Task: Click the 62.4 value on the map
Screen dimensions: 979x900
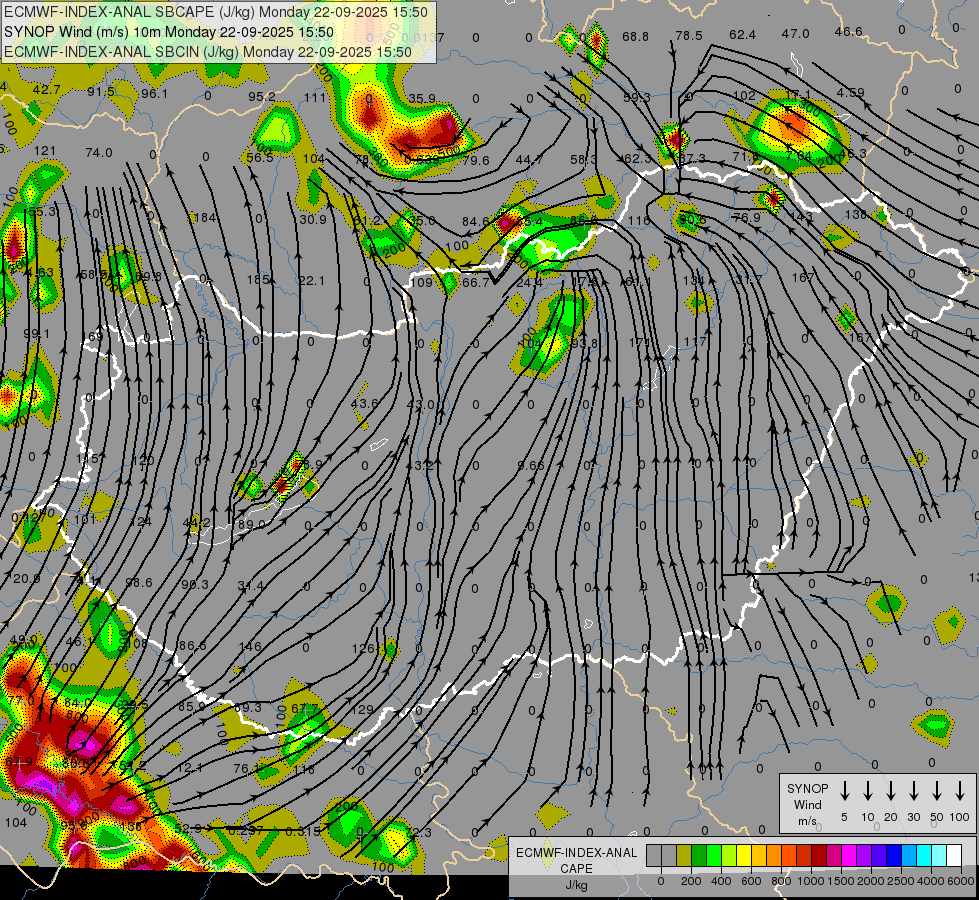Action: tap(742, 34)
